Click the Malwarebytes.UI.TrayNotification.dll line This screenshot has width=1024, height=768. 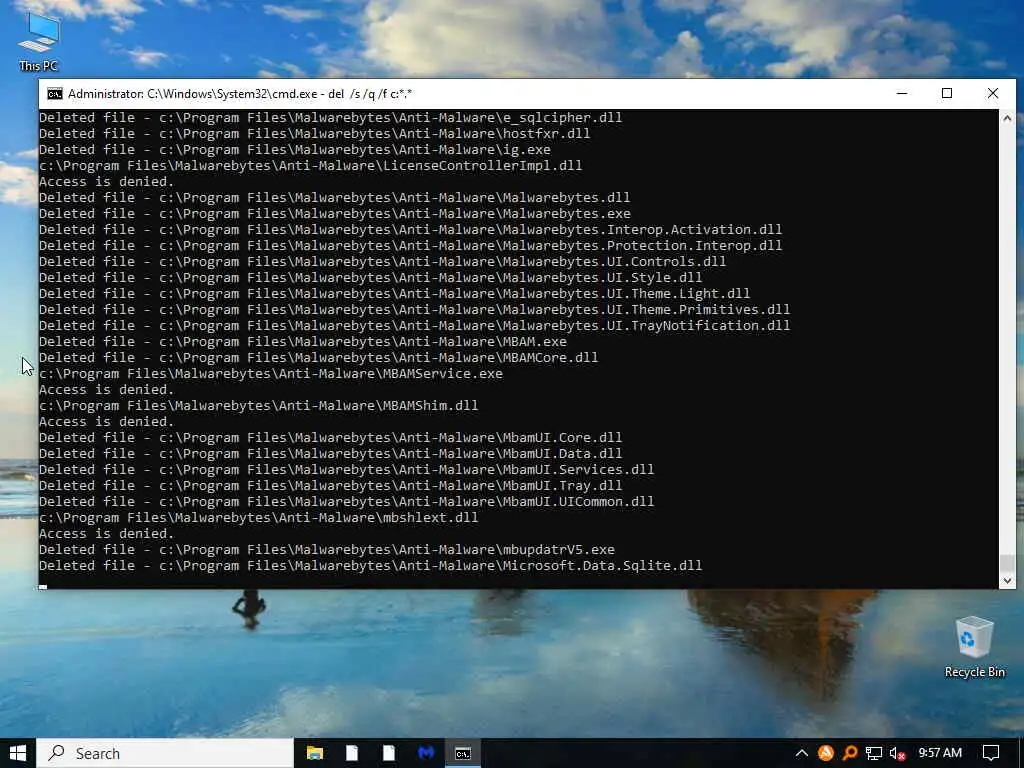[x=415, y=326]
